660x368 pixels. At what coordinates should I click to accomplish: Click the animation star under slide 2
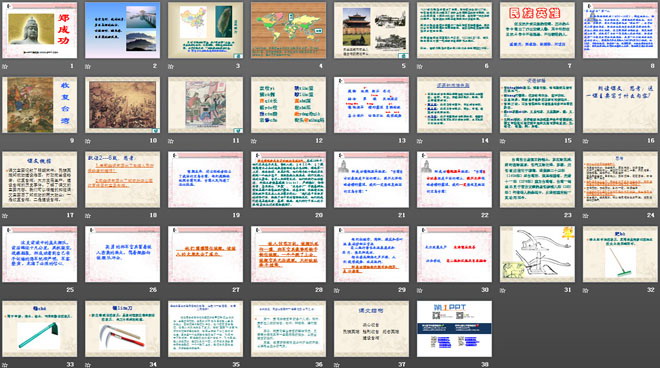pos(88,67)
